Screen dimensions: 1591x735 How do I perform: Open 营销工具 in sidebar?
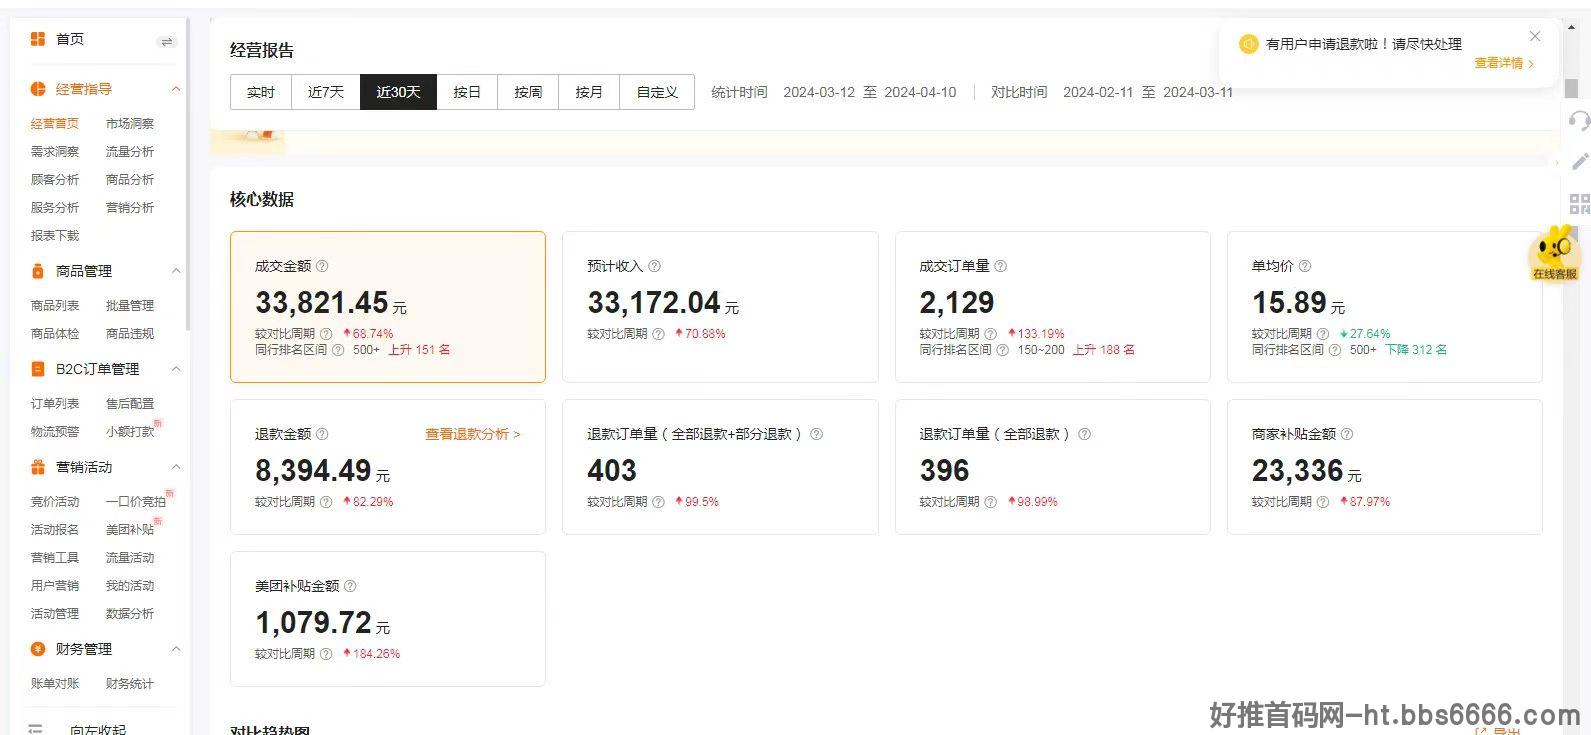pos(55,558)
